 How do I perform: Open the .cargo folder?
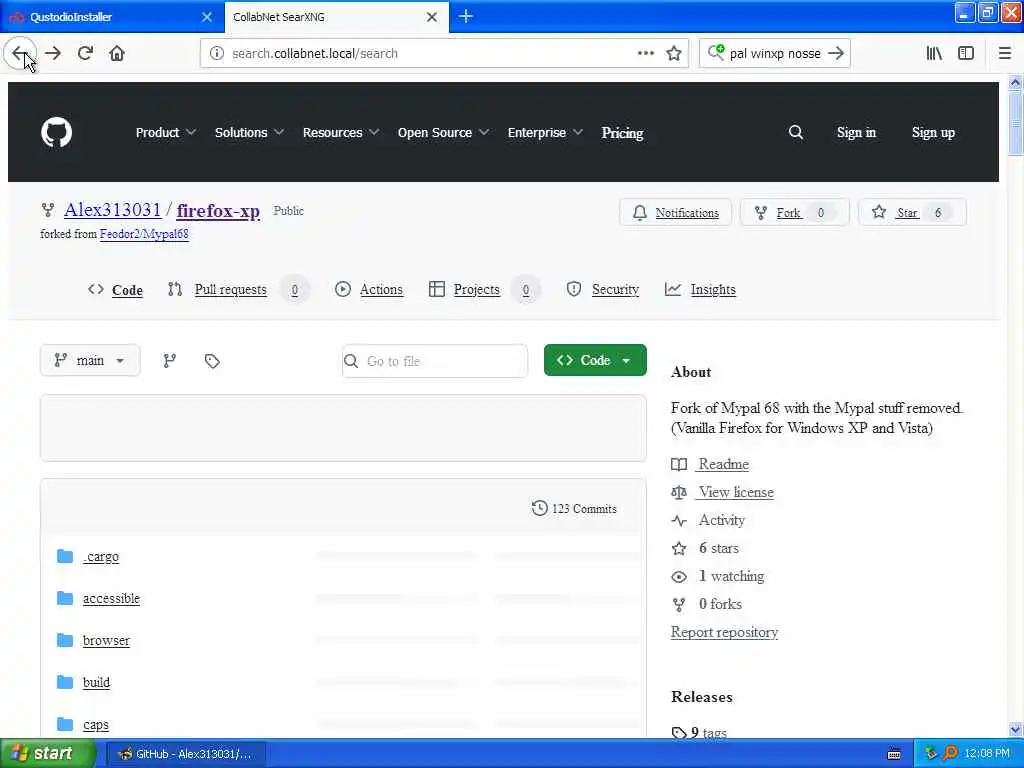[x=101, y=556]
